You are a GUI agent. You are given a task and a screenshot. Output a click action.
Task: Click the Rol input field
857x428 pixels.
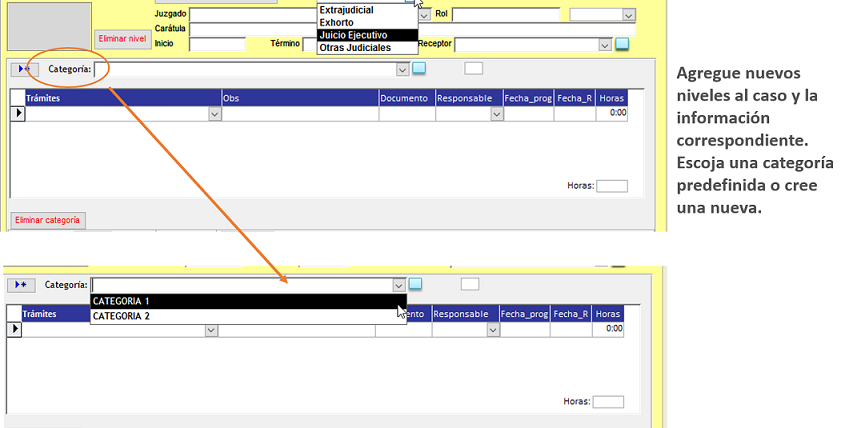[x=507, y=15]
